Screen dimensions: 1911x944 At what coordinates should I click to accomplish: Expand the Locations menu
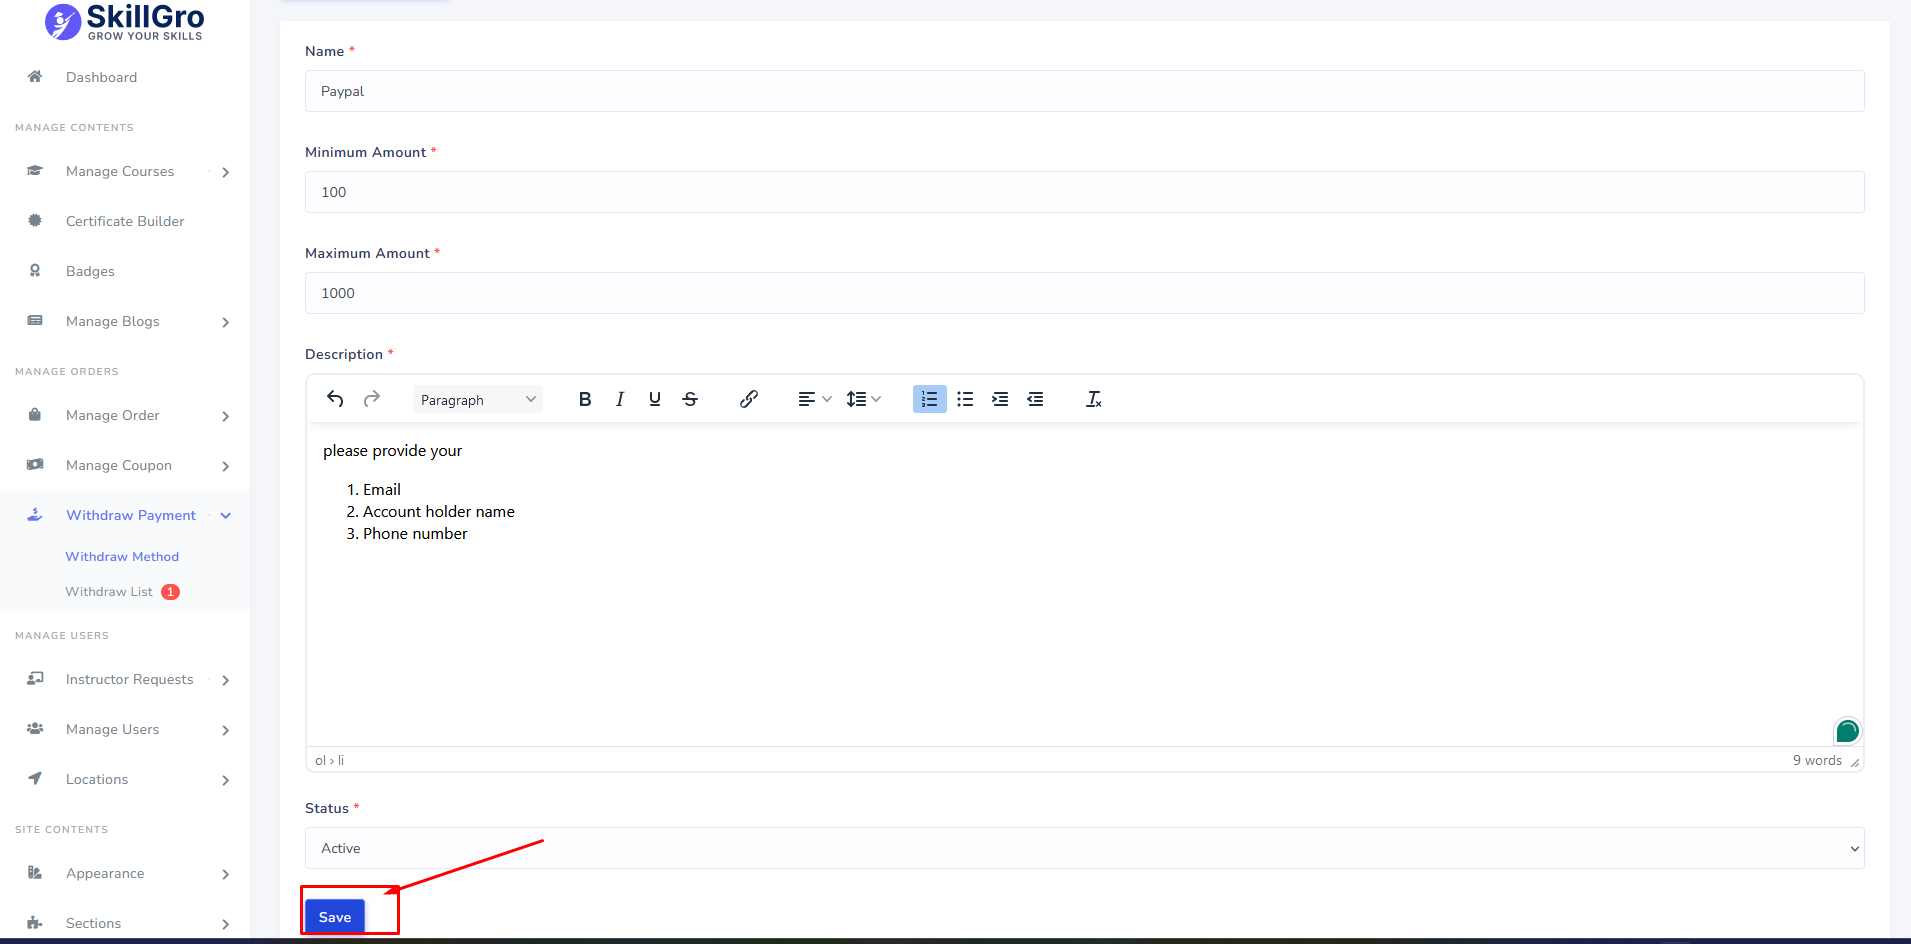coord(125,779)
